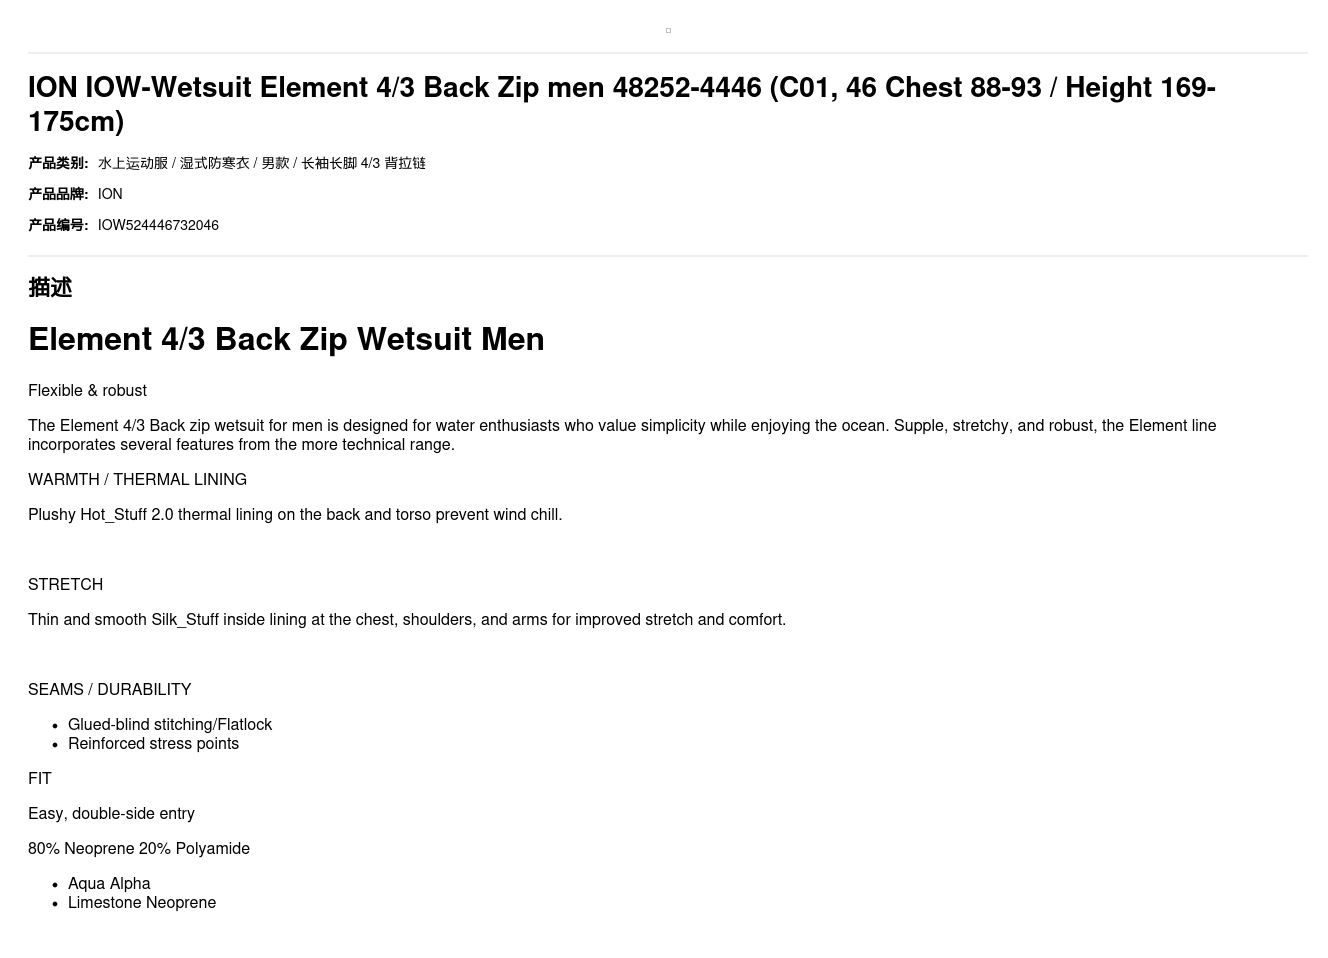Image resolution: width=1328 pixels, height=958 pixels.
Task: Click the Reinforced stress points bullet
Action: (x=153, y=744)
